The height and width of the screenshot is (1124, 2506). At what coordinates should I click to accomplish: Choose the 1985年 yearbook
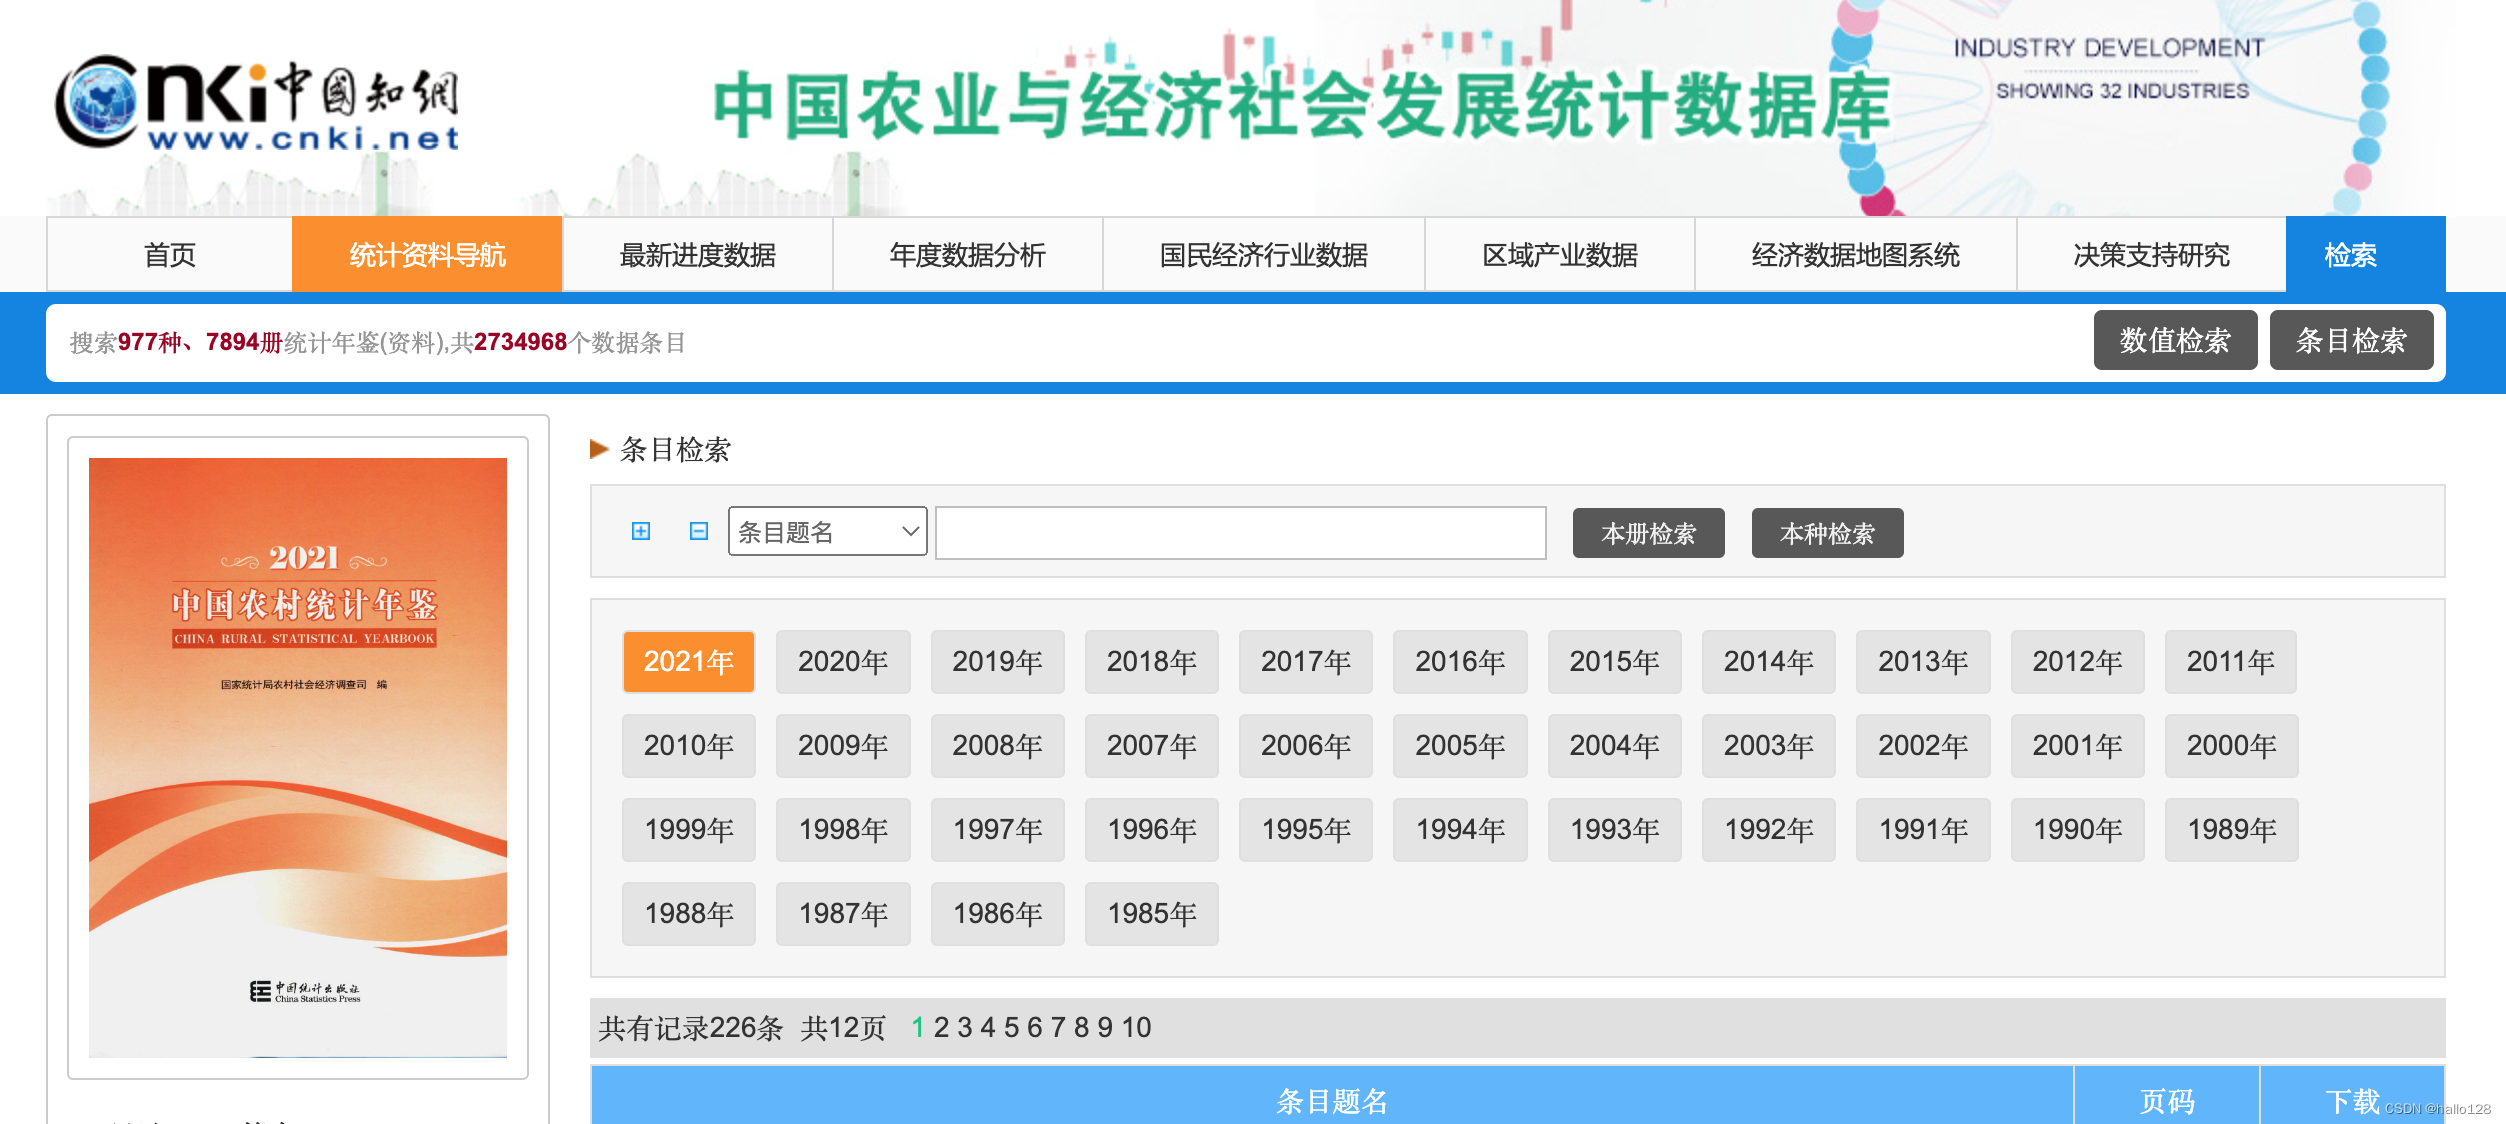point(1151,914)
